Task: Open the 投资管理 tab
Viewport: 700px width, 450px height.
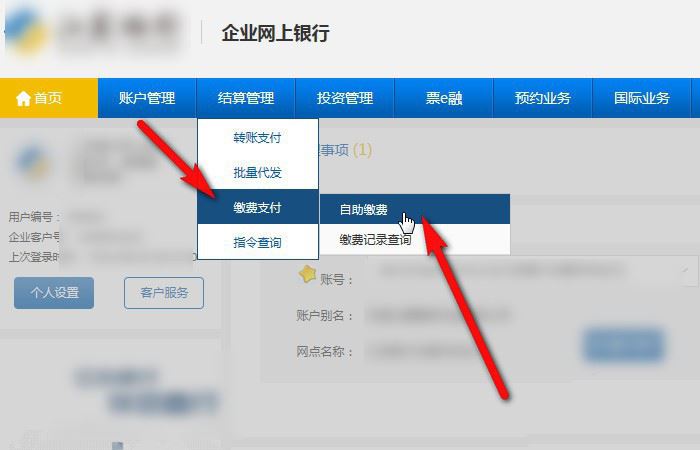Action: click(x=345, y=98)
